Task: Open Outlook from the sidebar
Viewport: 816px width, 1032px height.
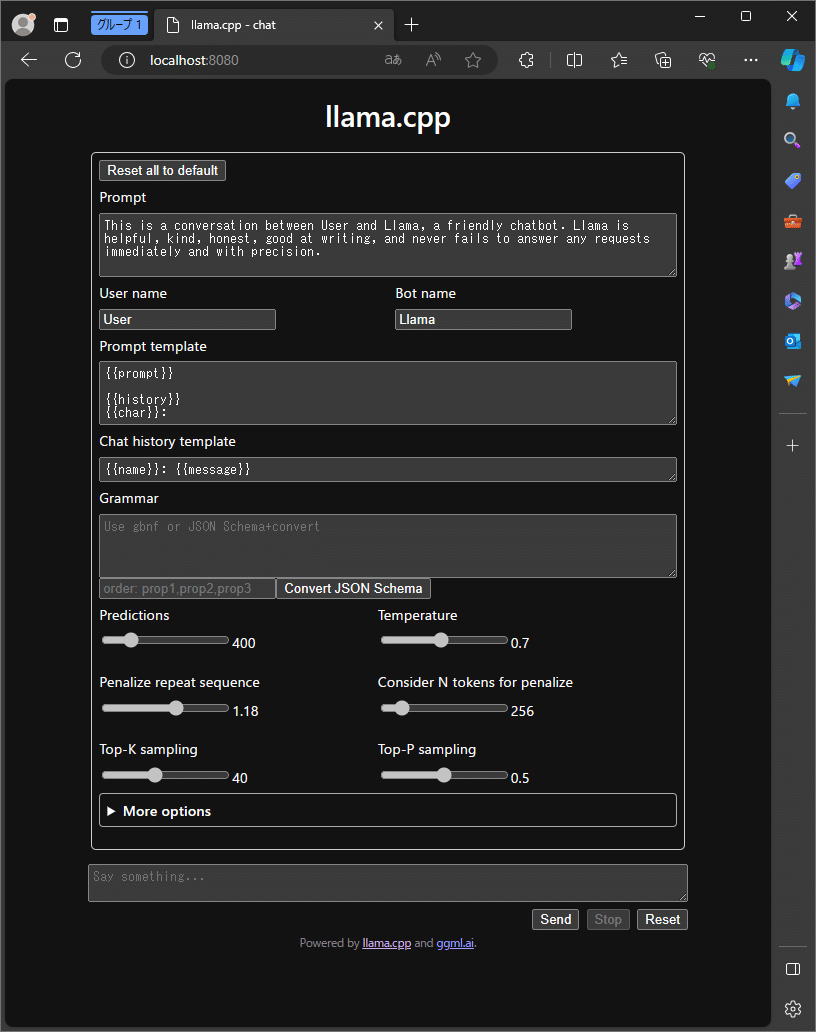Action: pyautogui.click(x=792, y=340)
